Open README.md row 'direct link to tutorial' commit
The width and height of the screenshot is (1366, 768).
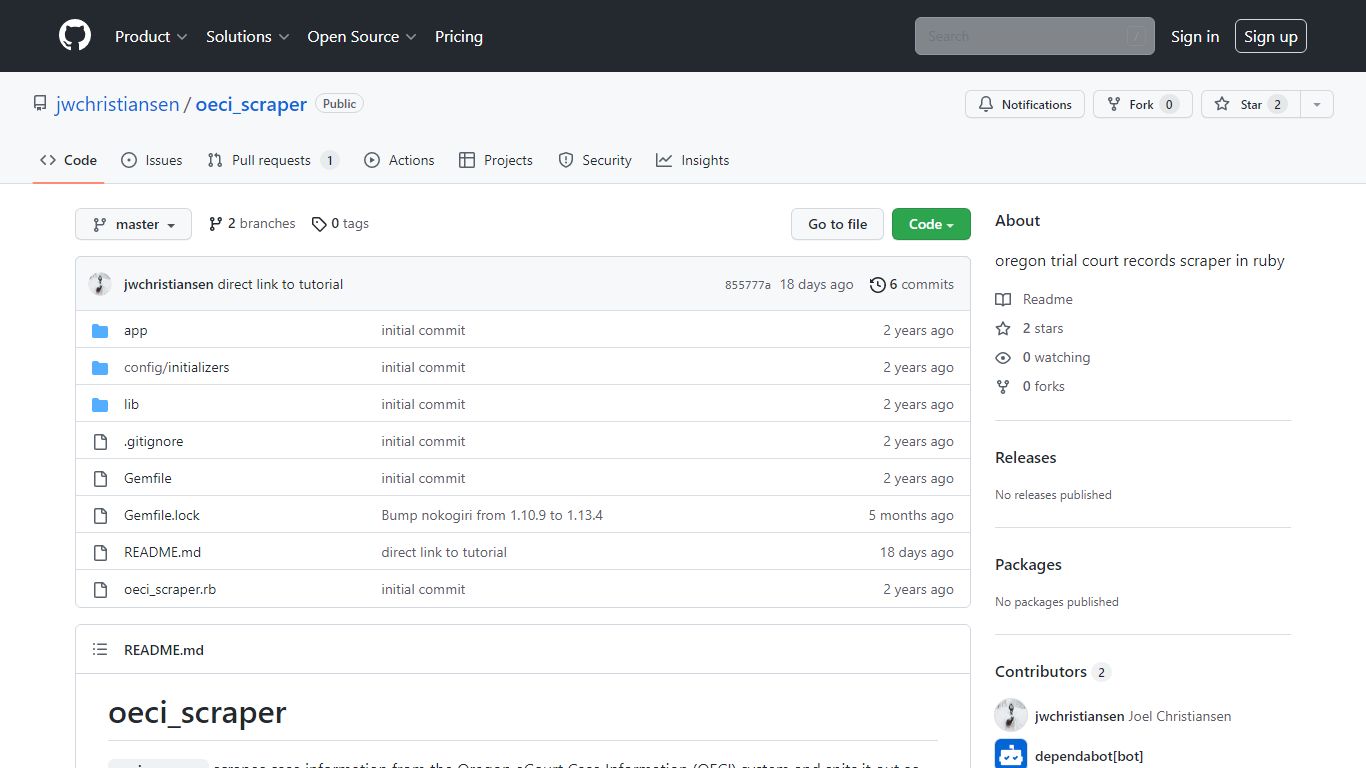pyautogui.click(x=444, y=552)
